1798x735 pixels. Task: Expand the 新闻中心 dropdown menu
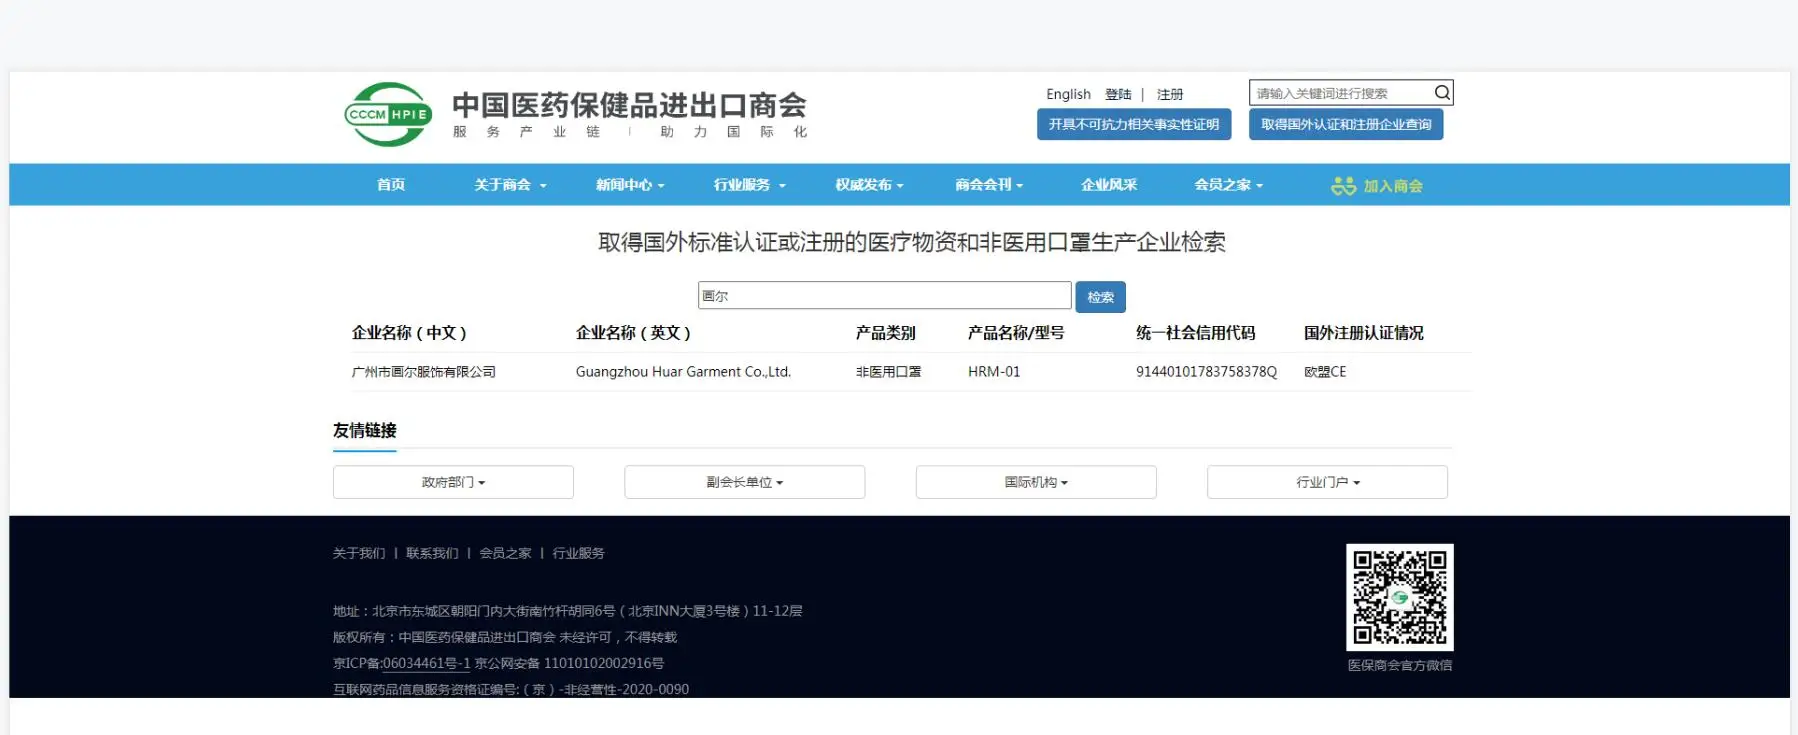point(630,185)
